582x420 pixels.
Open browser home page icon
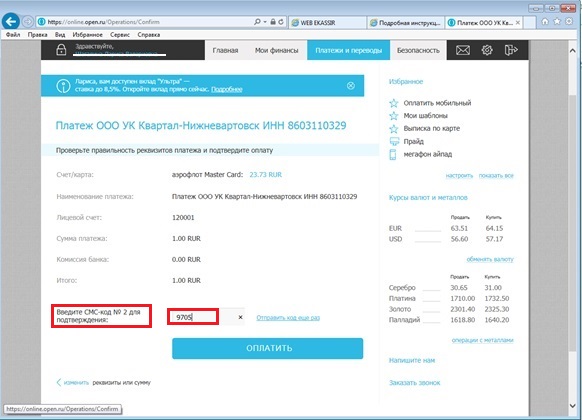coord(545,22)
